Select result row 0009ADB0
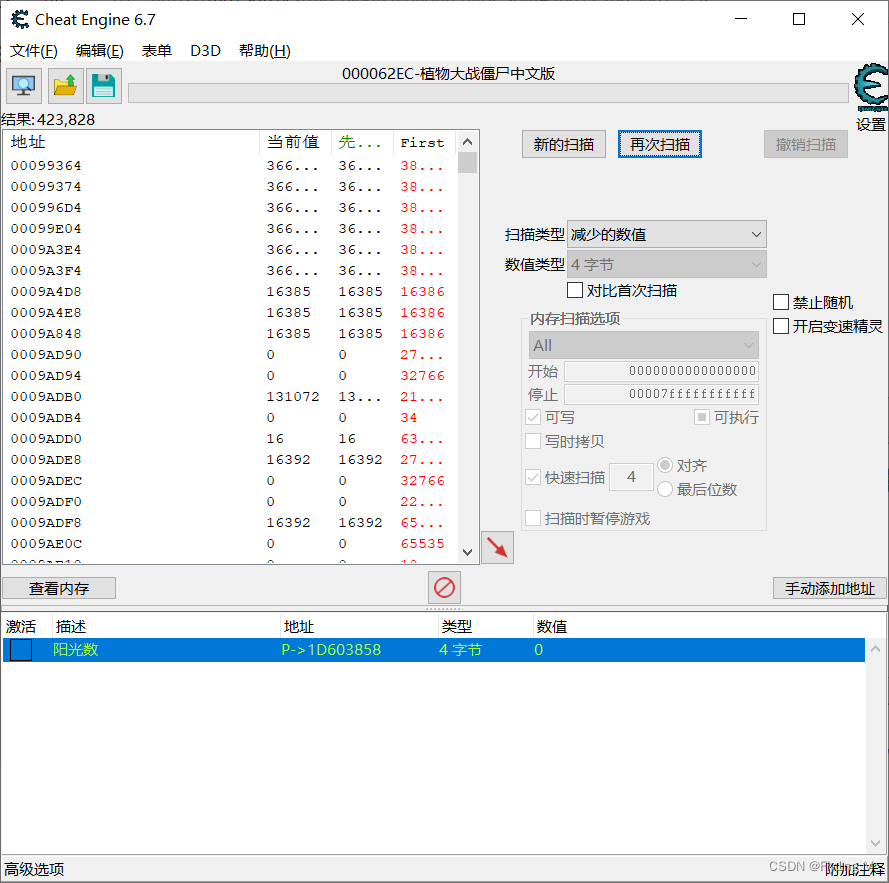The image size is (889, 883). (x=229, y=396)
